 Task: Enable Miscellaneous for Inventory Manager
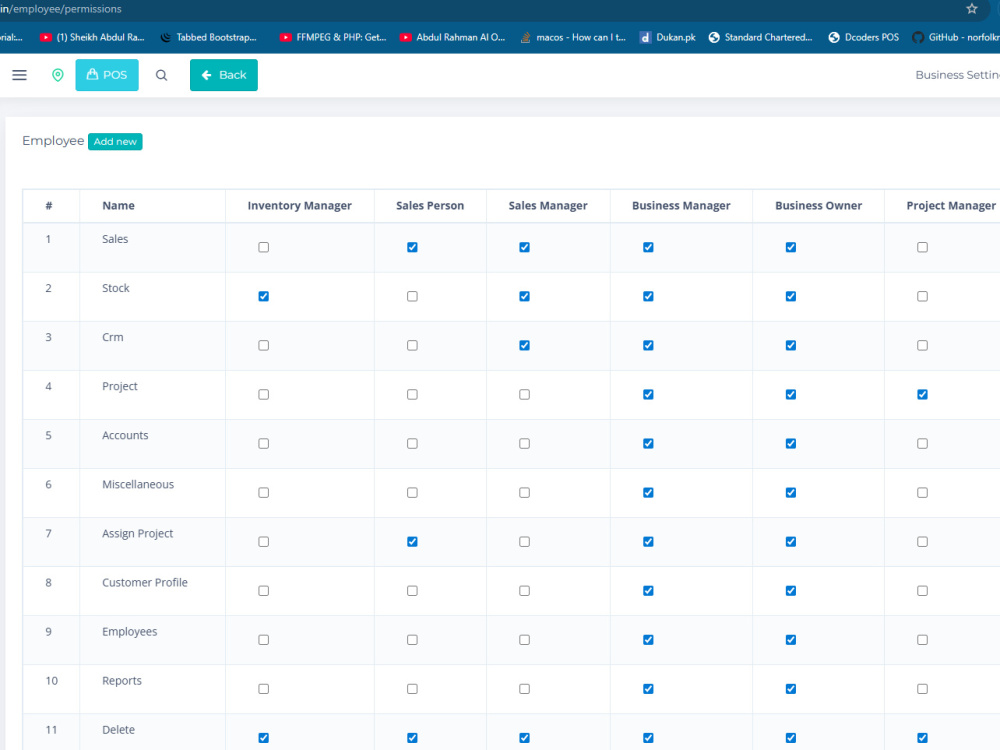point(263,493)
